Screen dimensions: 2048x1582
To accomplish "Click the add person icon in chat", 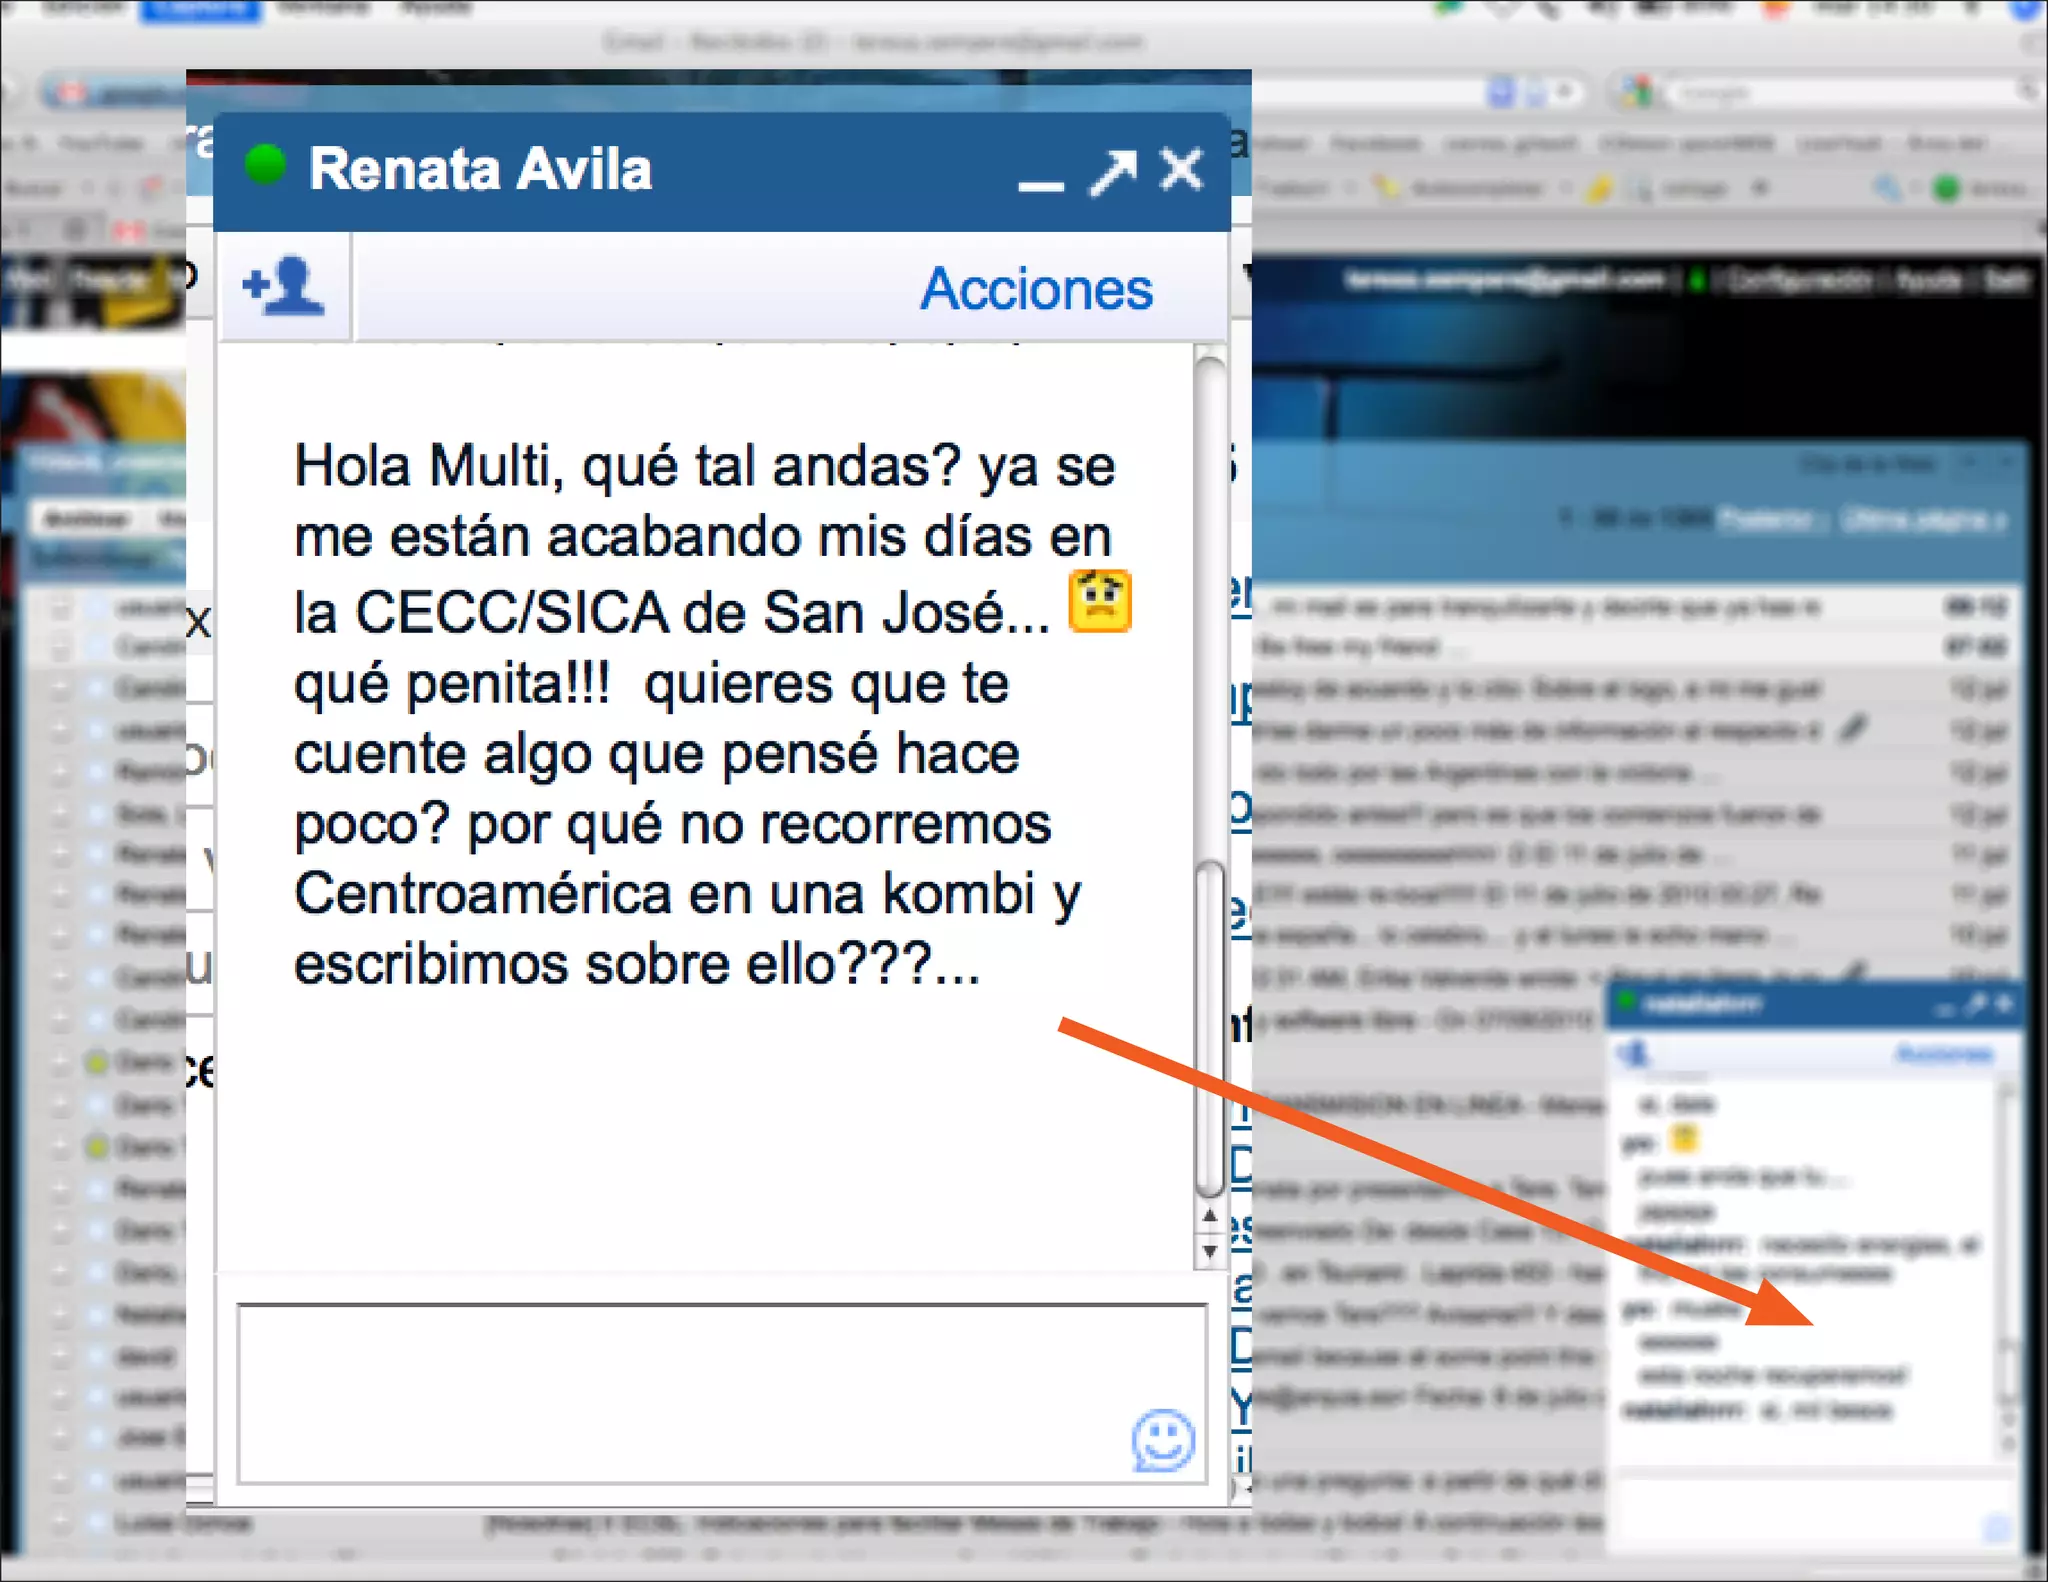I will point(284,287).
